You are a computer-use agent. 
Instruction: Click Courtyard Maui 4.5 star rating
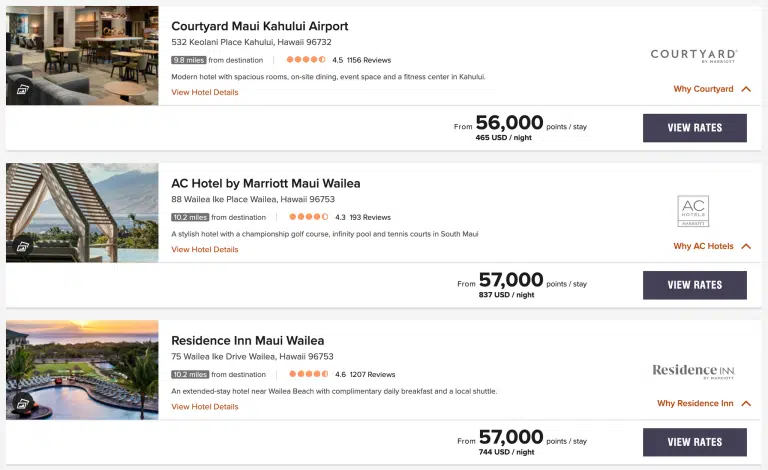[306, 60]
